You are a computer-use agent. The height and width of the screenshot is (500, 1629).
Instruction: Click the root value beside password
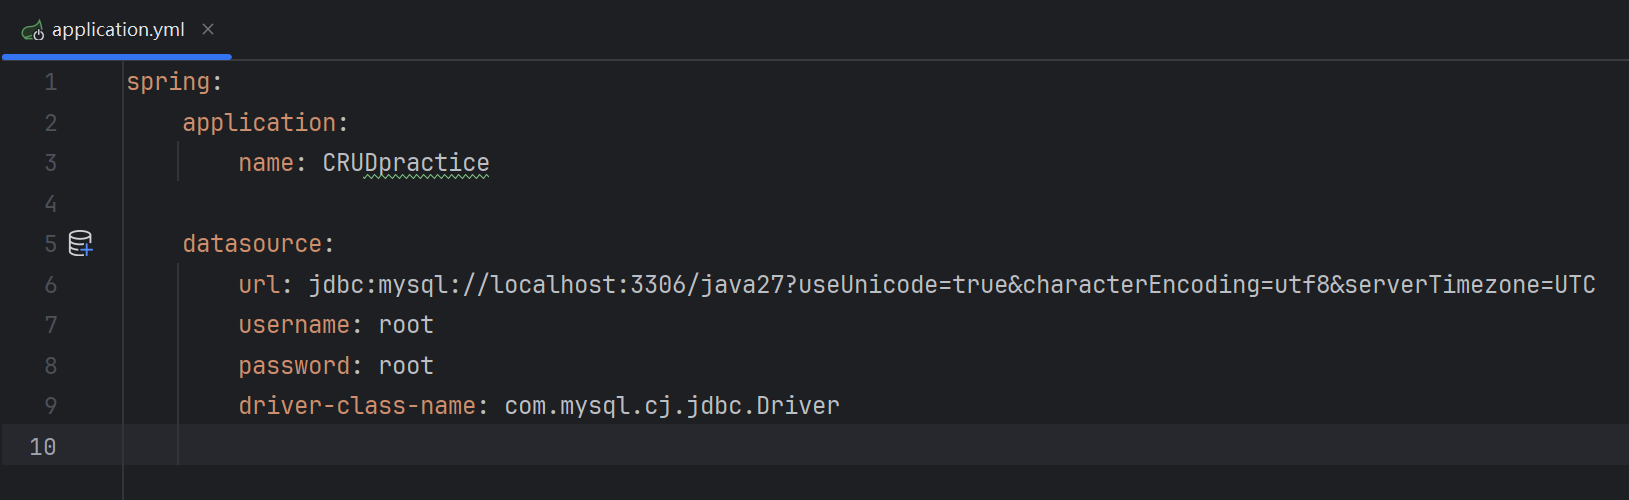point(406,366)
